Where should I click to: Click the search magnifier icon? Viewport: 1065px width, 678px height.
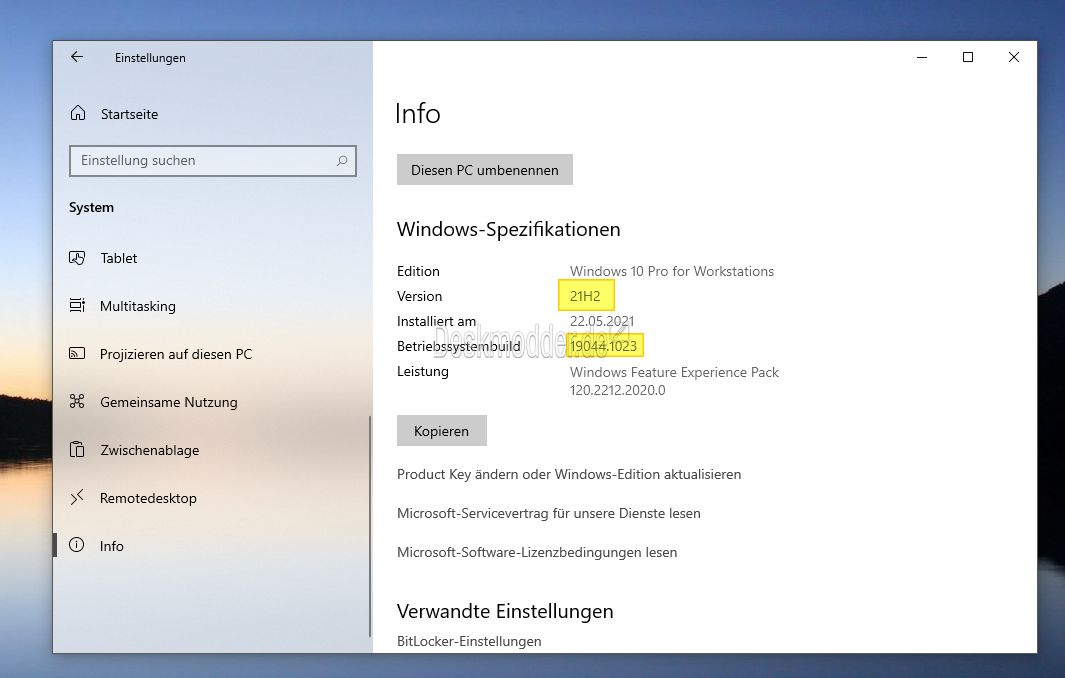coord(342,161)
